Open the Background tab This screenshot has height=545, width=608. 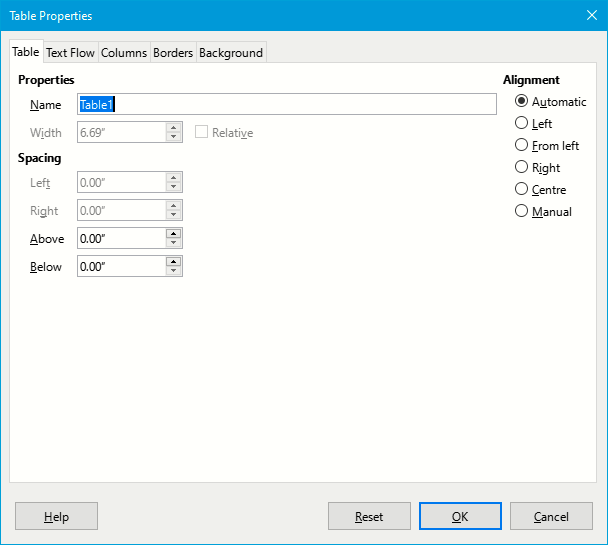pos(231,52)
